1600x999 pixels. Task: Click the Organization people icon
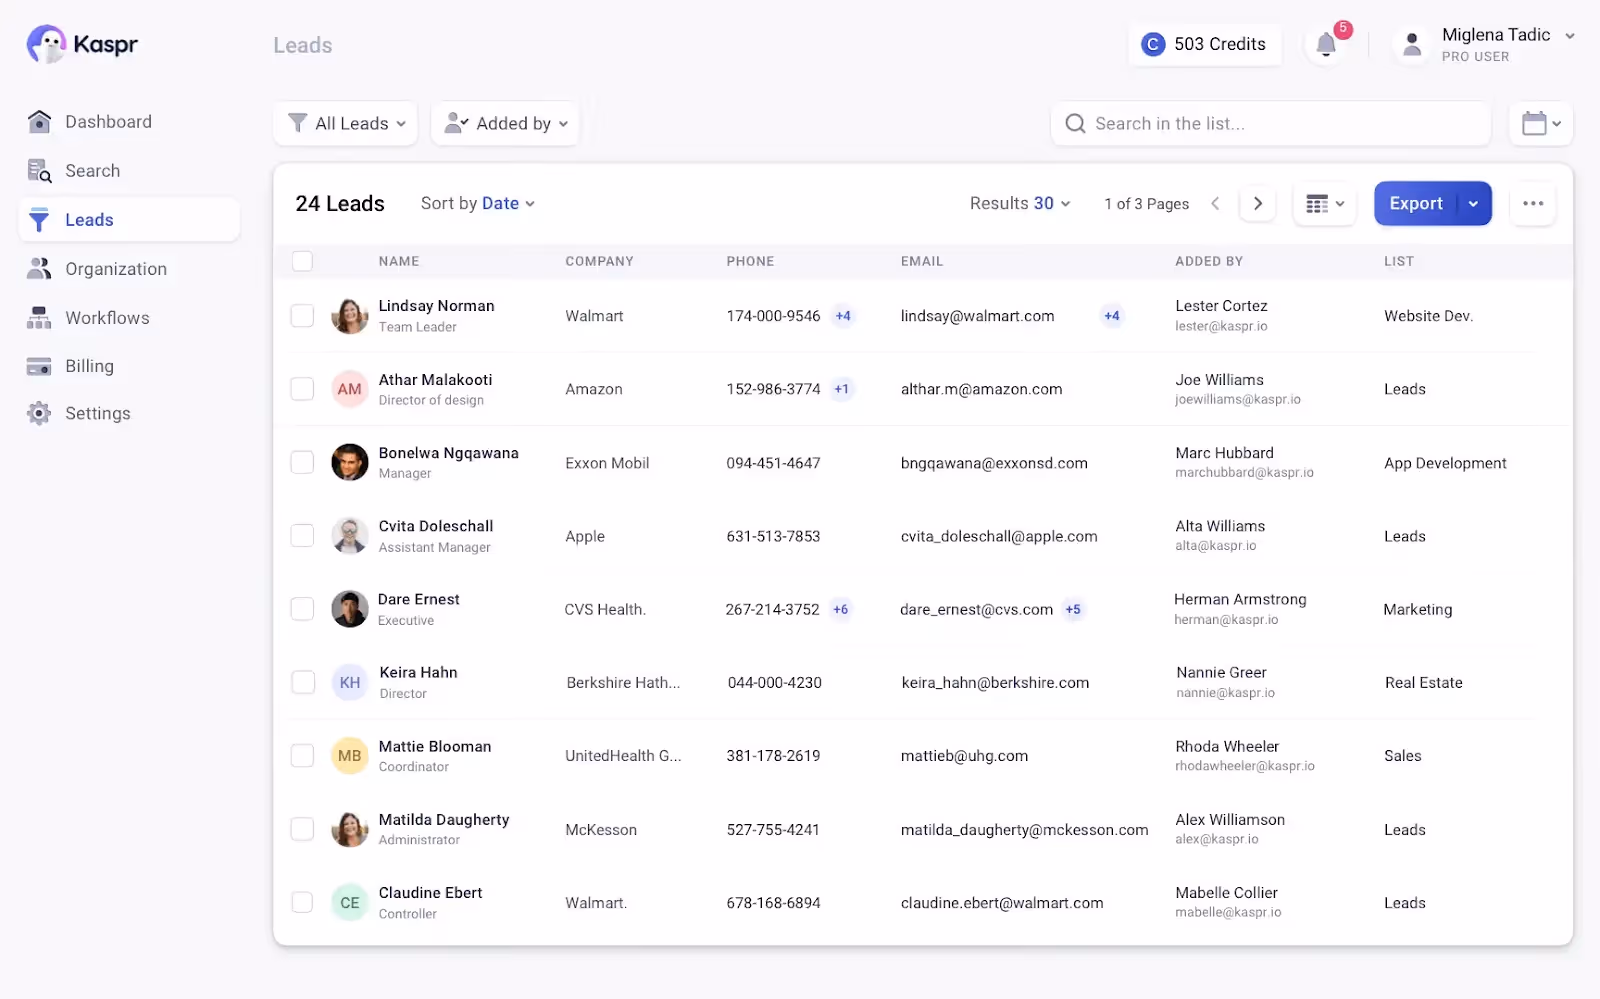pos(38,268)
